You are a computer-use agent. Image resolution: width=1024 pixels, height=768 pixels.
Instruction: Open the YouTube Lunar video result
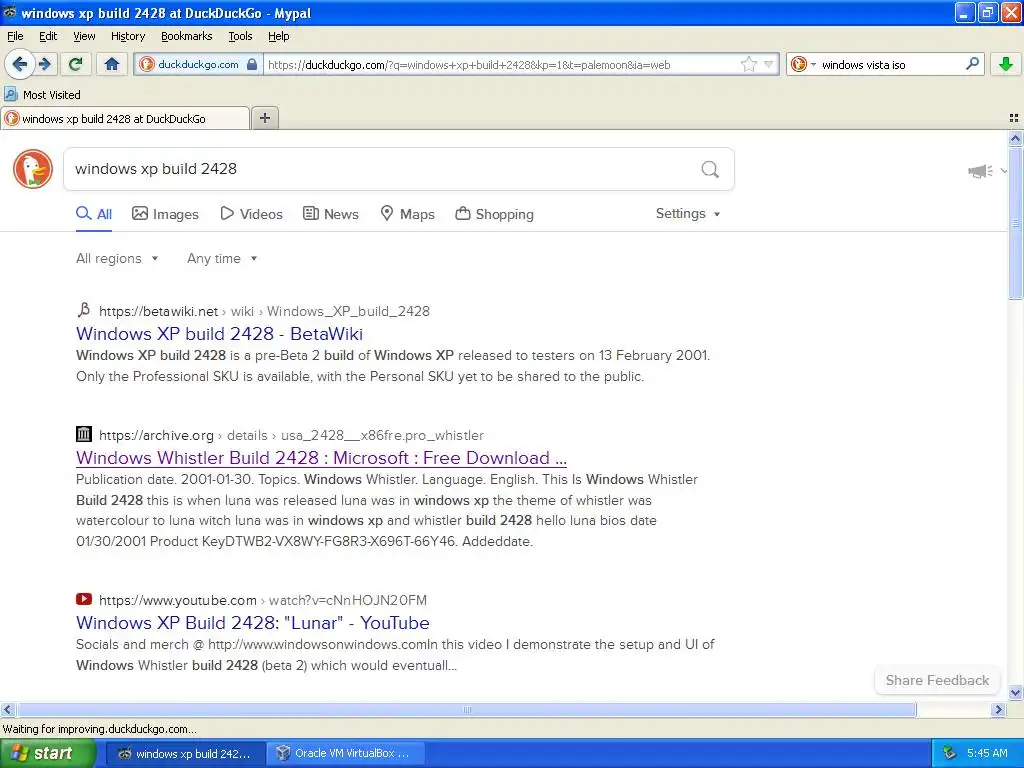(x=253, y=623)
